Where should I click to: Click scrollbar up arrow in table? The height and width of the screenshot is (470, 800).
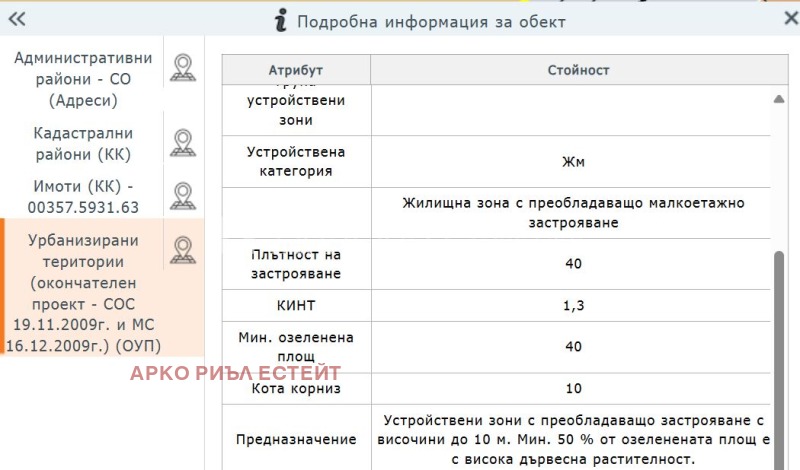[779, 100]
